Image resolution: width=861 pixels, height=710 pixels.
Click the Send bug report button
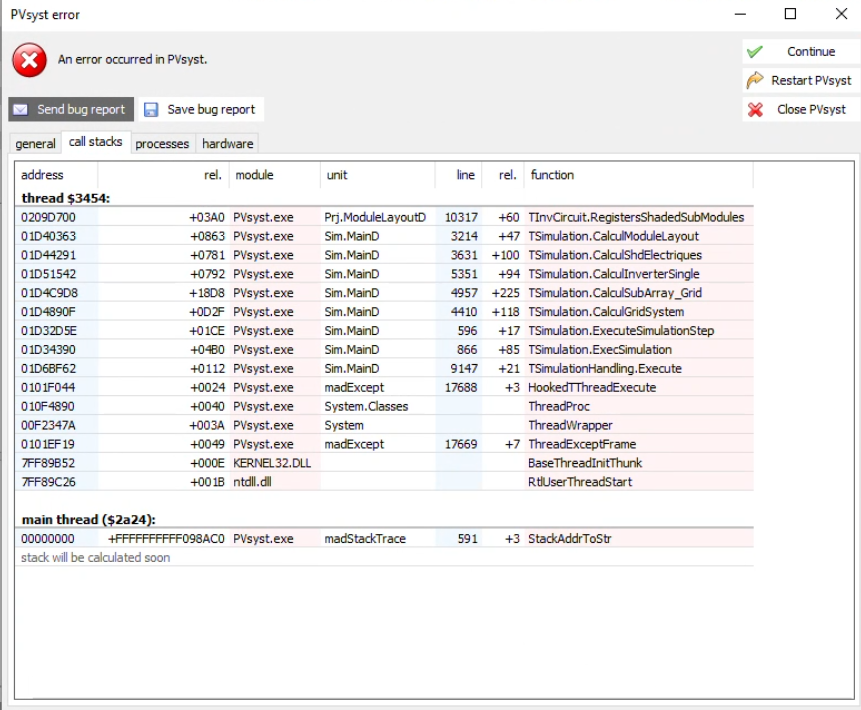point(70,109)
